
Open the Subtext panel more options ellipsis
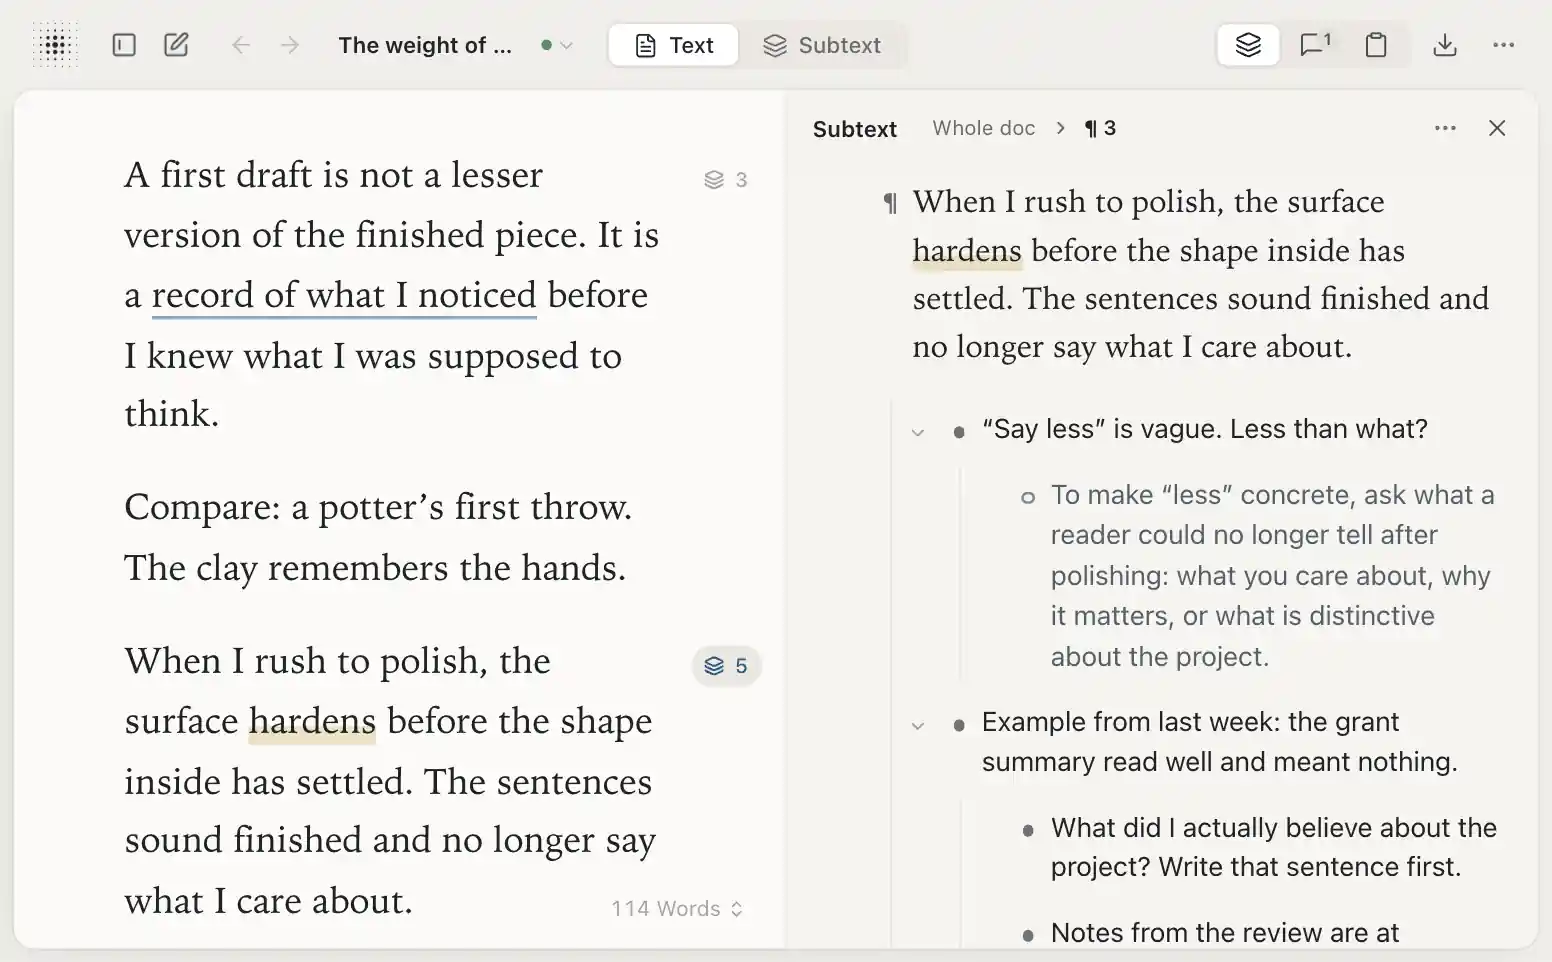pyautogui.click(x=1445, y=128)
